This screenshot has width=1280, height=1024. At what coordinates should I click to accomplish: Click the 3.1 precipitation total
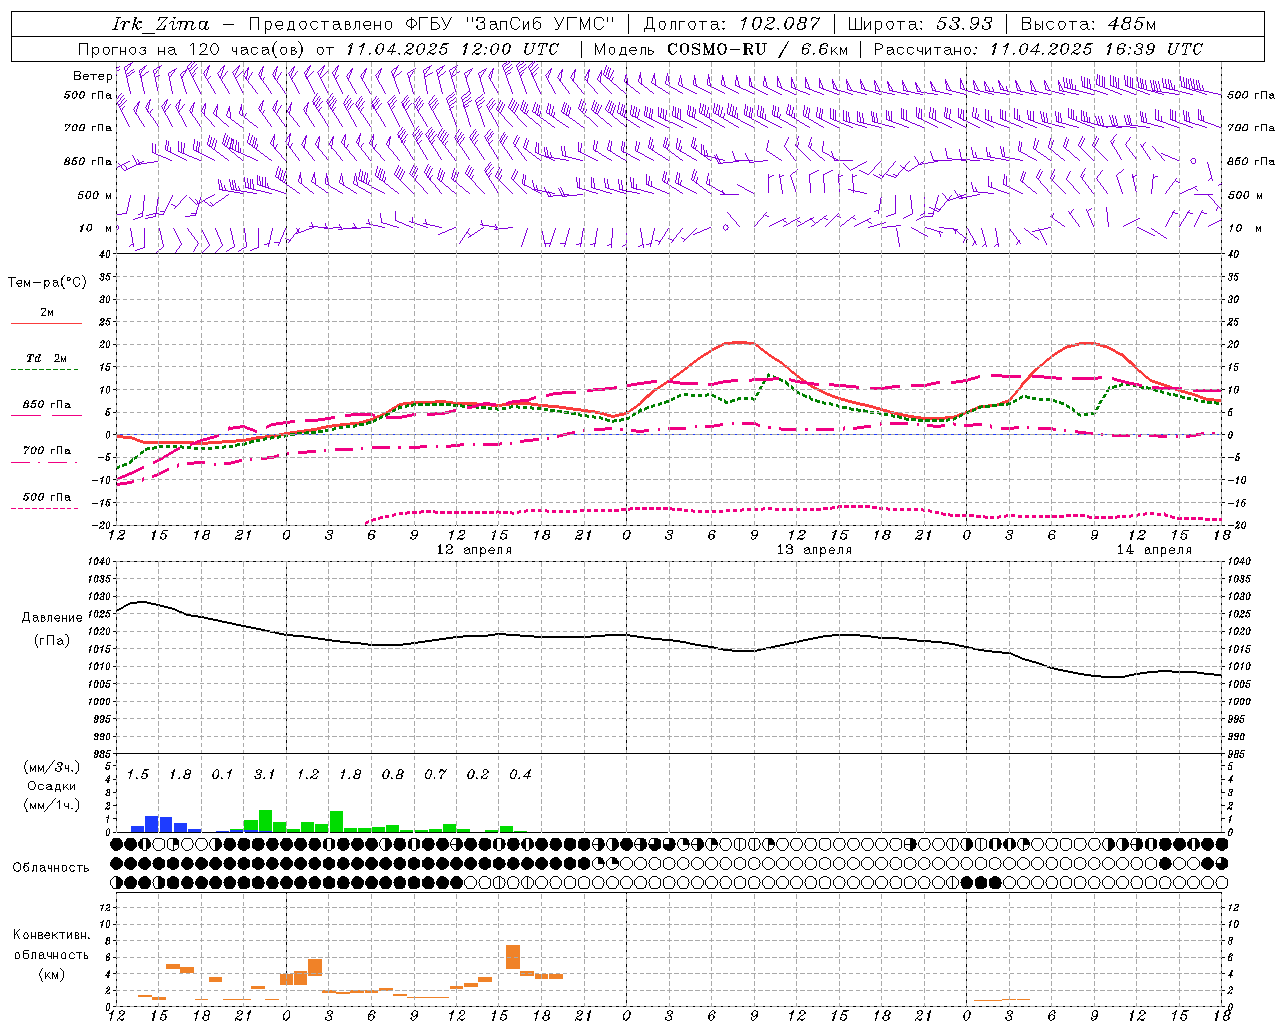coord(265,775)
